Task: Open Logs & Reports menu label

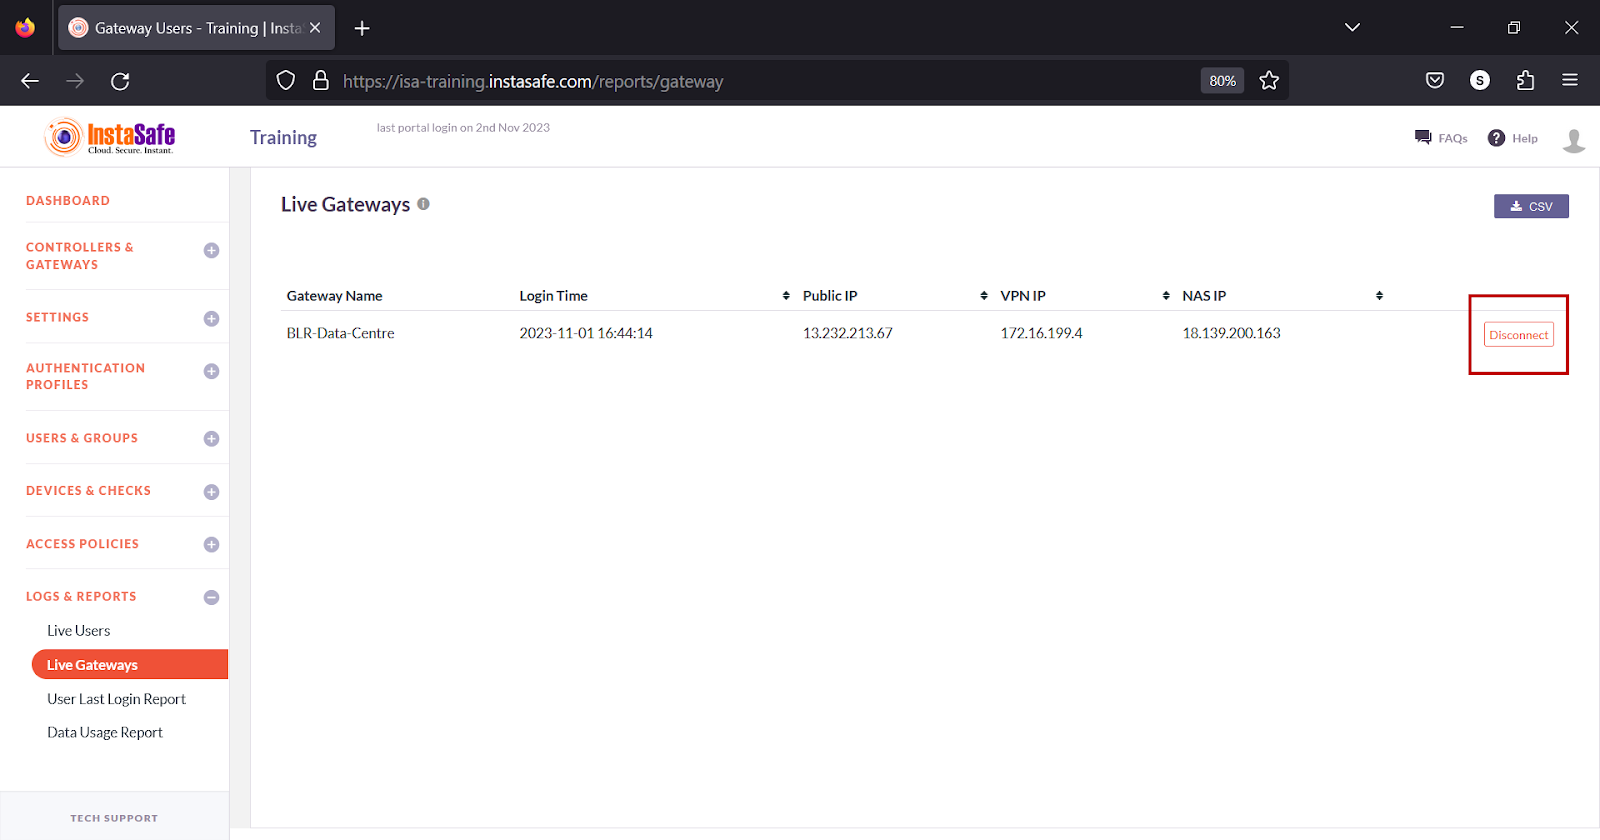Action: click(81, 597)
